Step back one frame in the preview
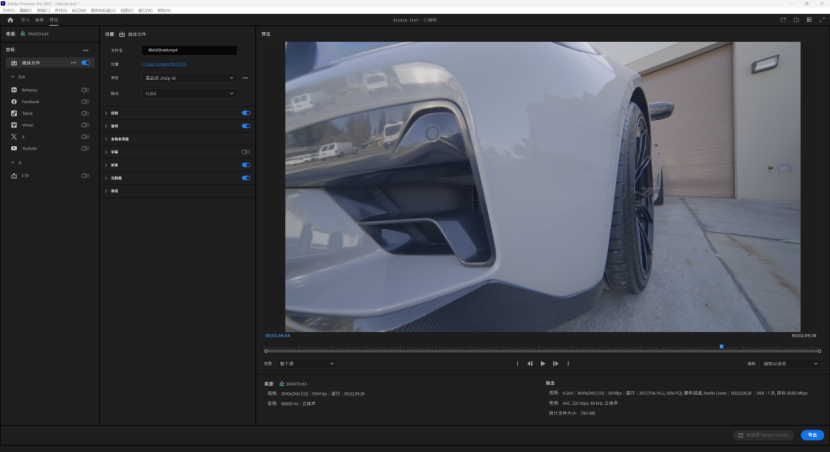 [x=530, y=363]
